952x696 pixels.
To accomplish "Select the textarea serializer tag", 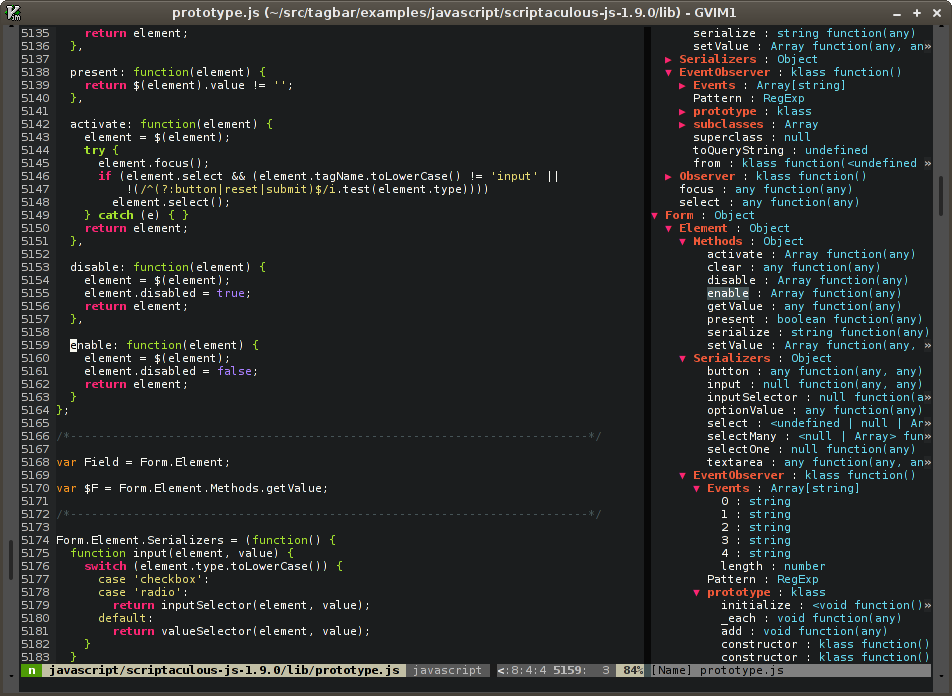I will click(x=741, y=462).
